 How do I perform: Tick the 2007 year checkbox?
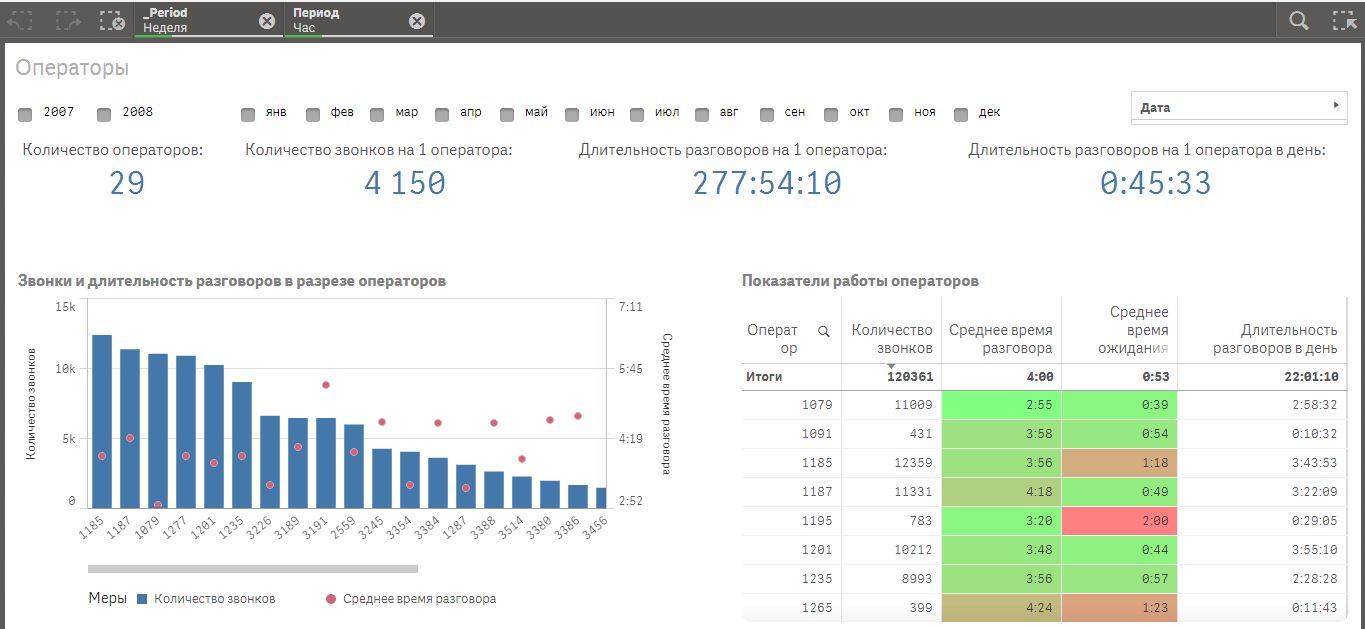tap(26, 114)
